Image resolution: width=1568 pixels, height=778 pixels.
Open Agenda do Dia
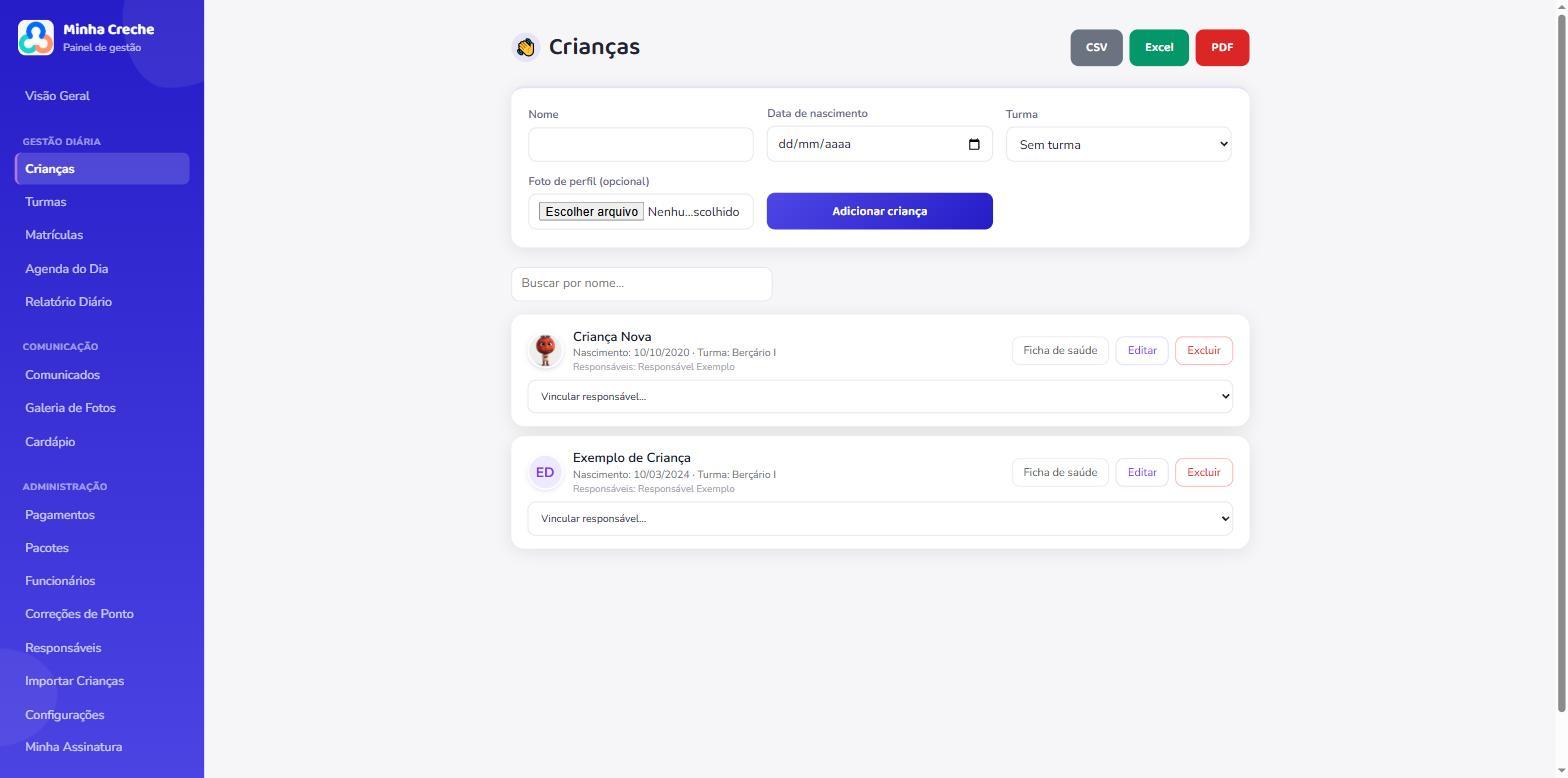click(66, 269)
